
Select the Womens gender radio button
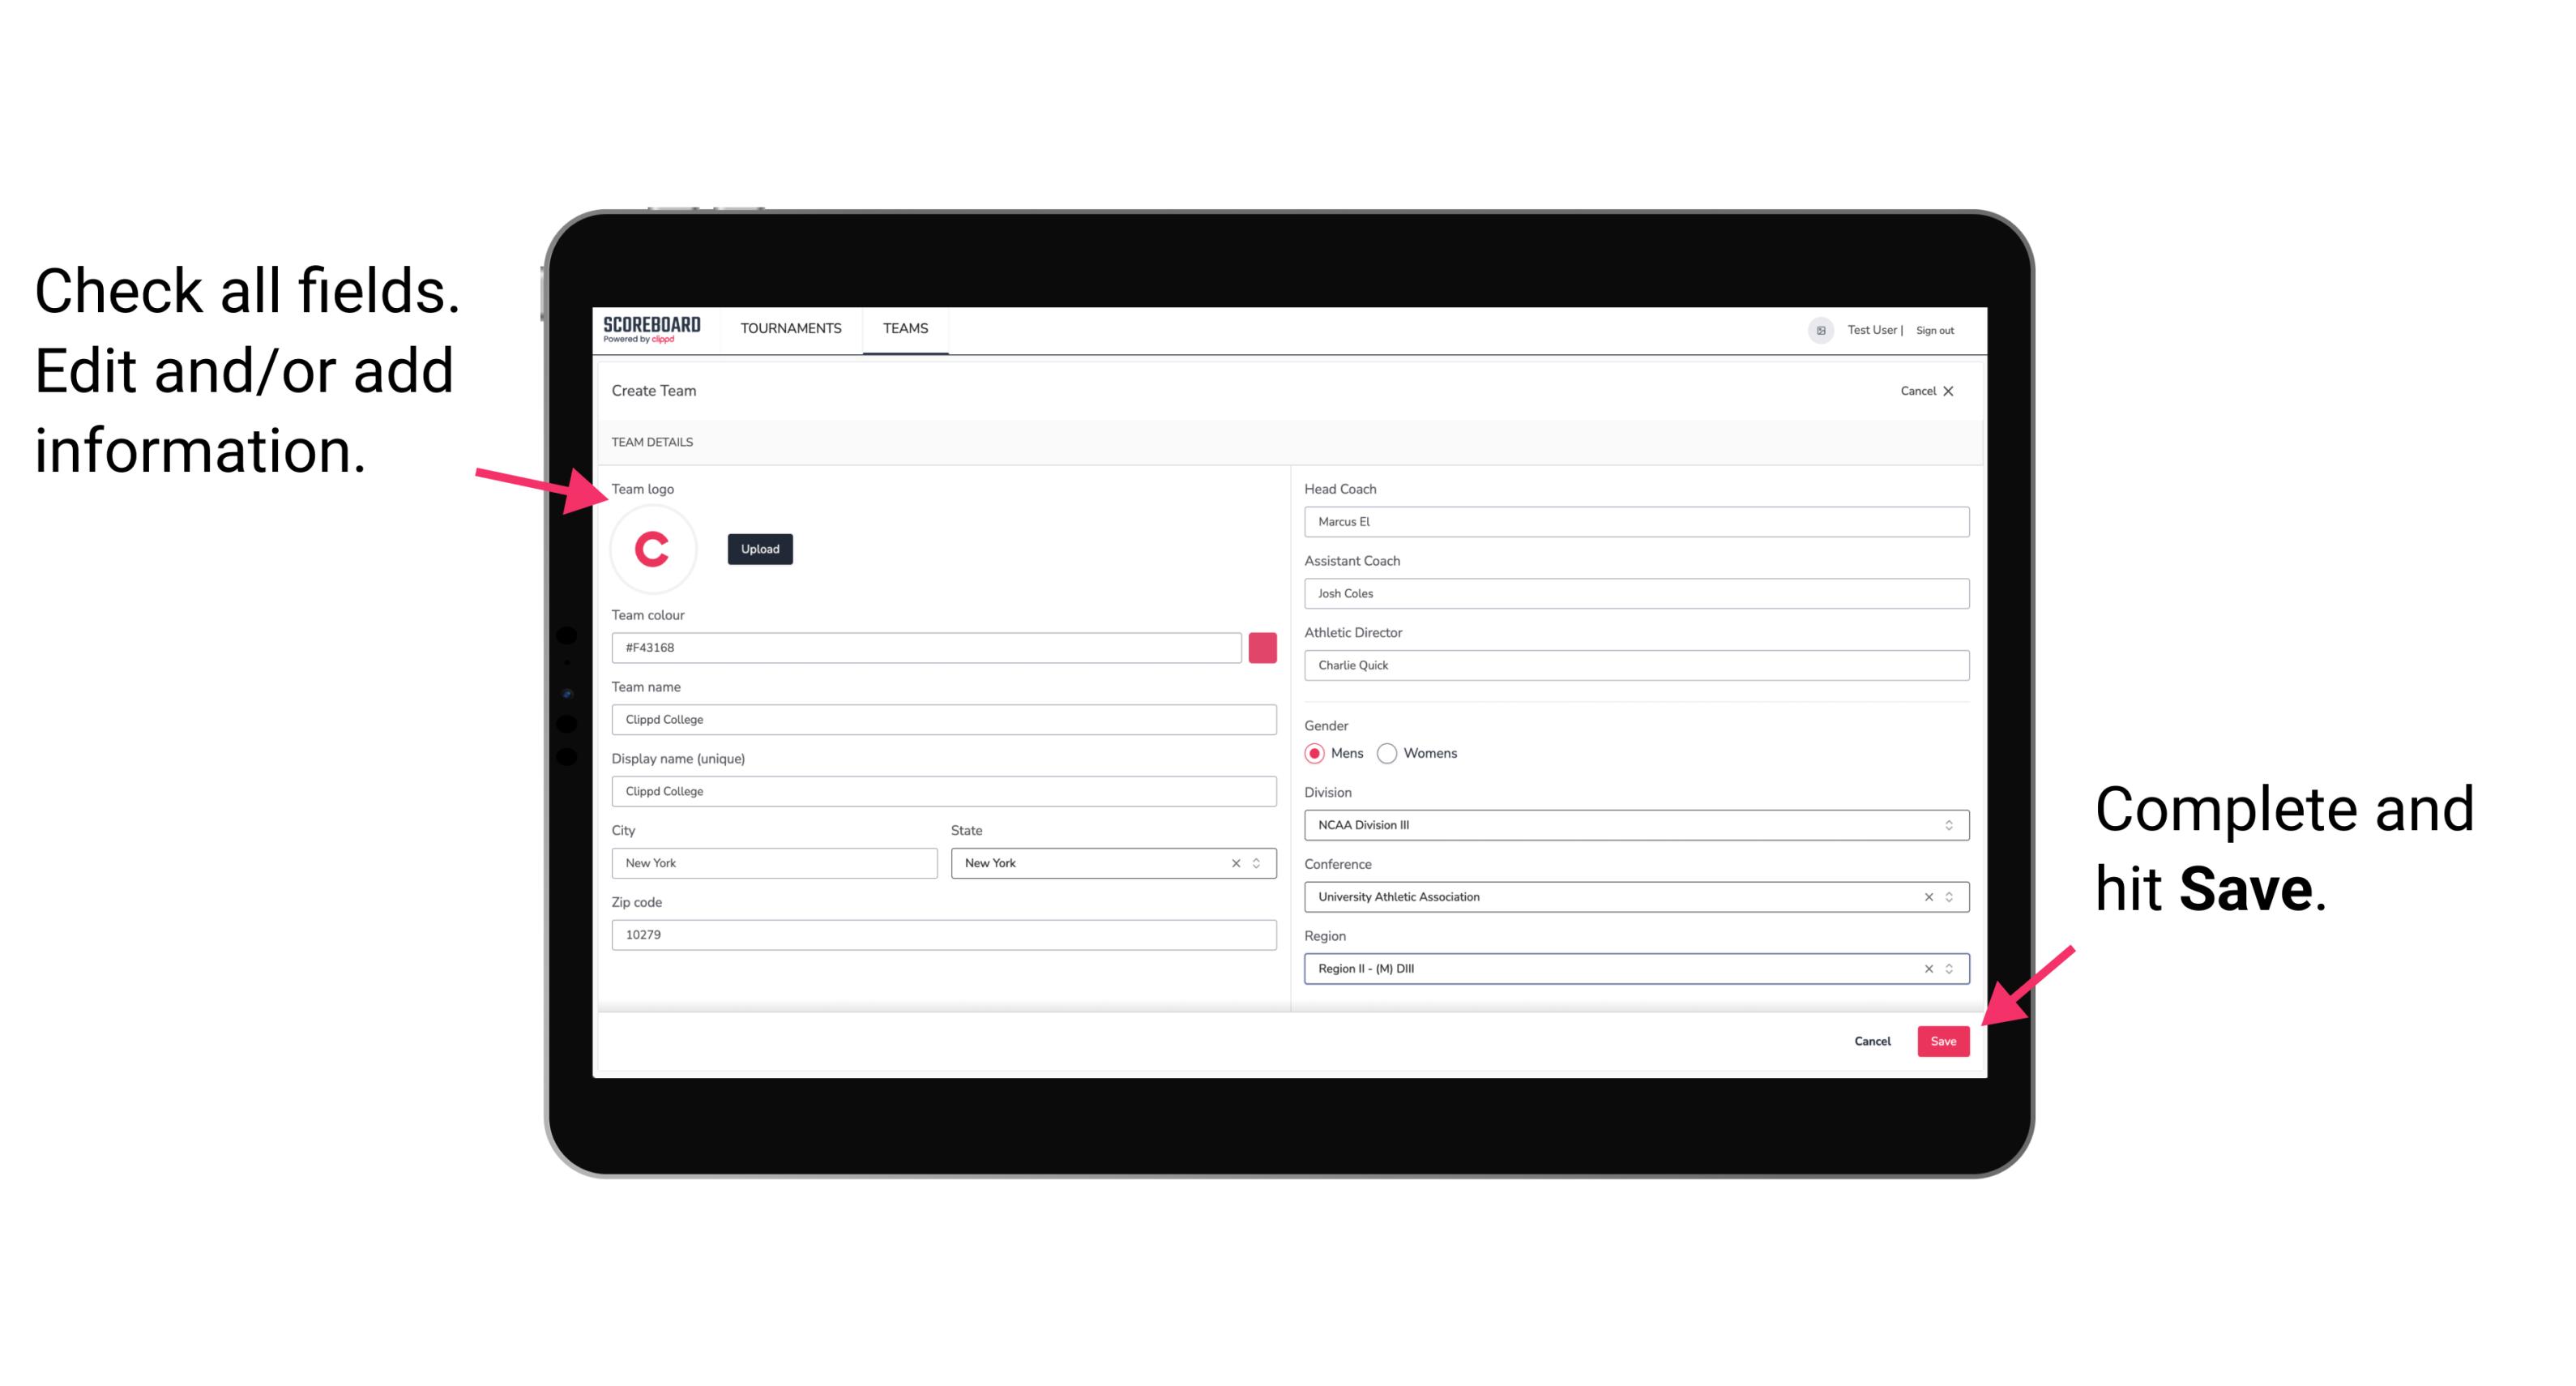(1391, 753)
